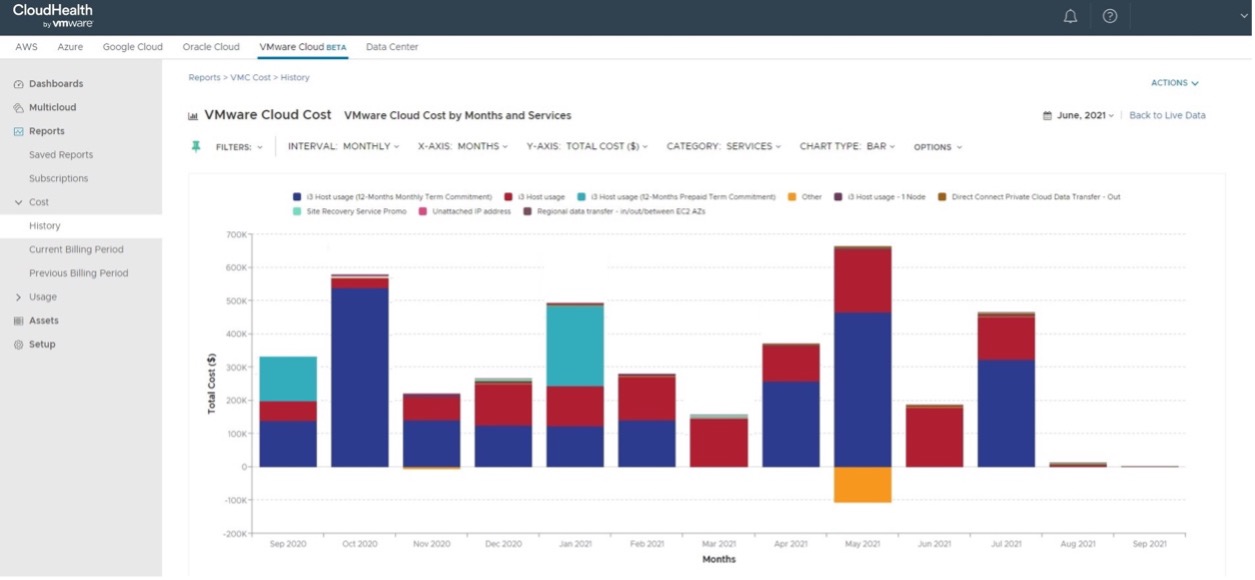
Task: Click the help question mark icon
Action: 1110,16
